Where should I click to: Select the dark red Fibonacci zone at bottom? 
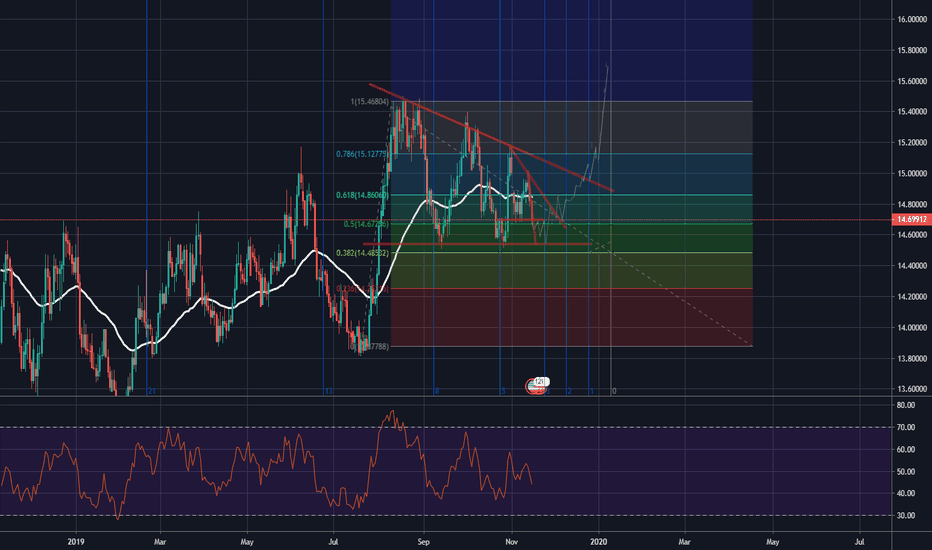coord(570,318)
